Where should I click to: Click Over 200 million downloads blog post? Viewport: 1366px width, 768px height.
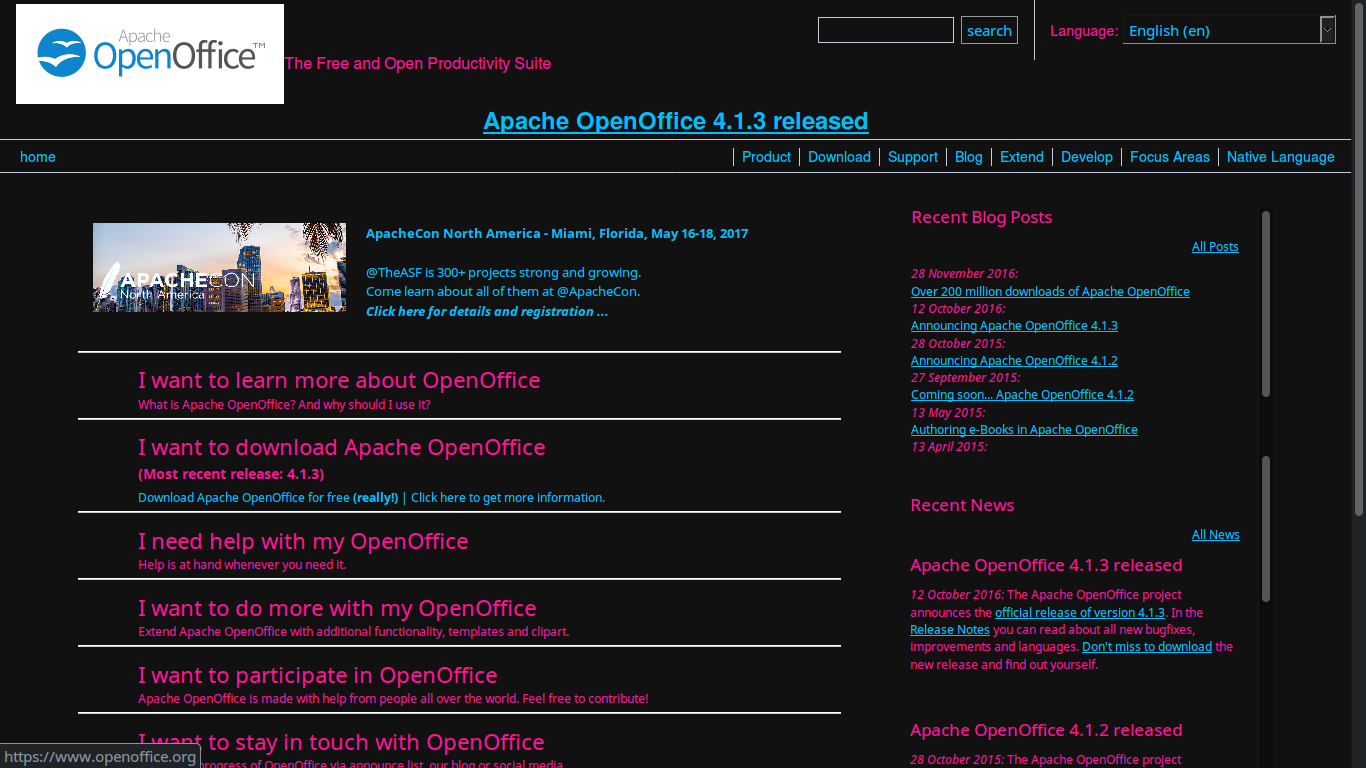[x=1050, y=291]
